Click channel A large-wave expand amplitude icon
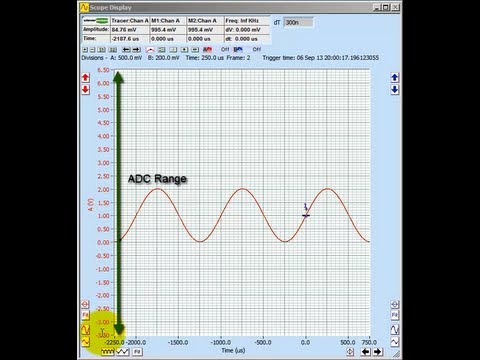480x360 pixels. [85, 329]
